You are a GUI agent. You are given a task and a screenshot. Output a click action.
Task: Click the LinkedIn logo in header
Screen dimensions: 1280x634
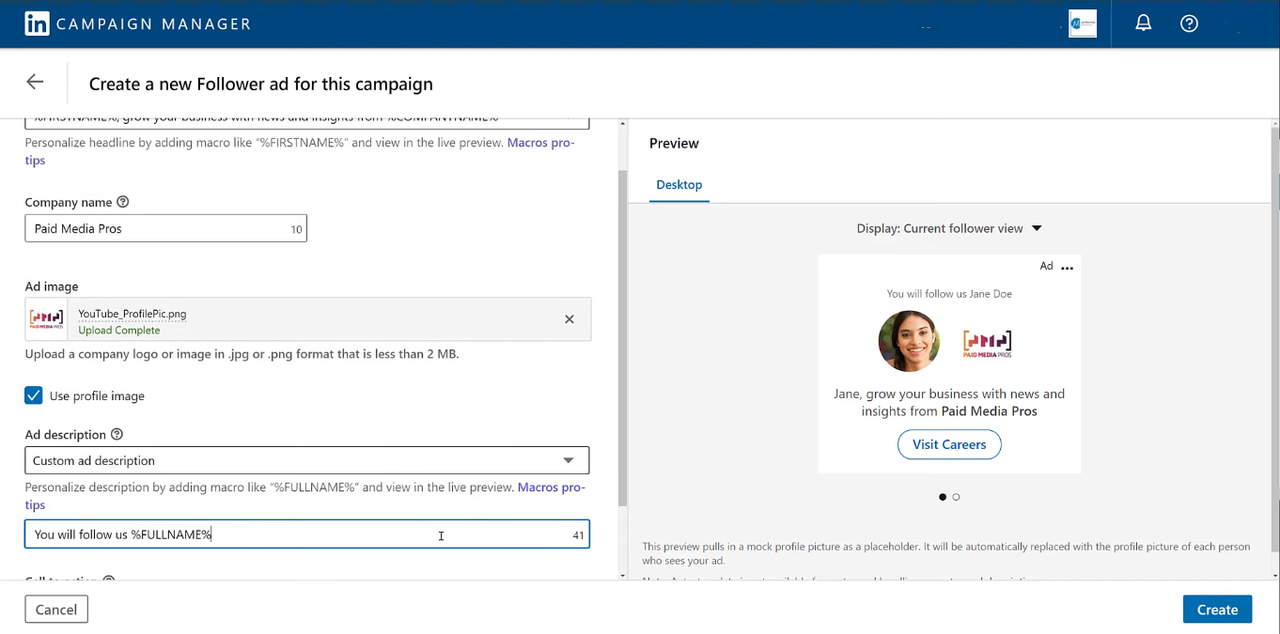pyautogui.click(x=37, y=24)
